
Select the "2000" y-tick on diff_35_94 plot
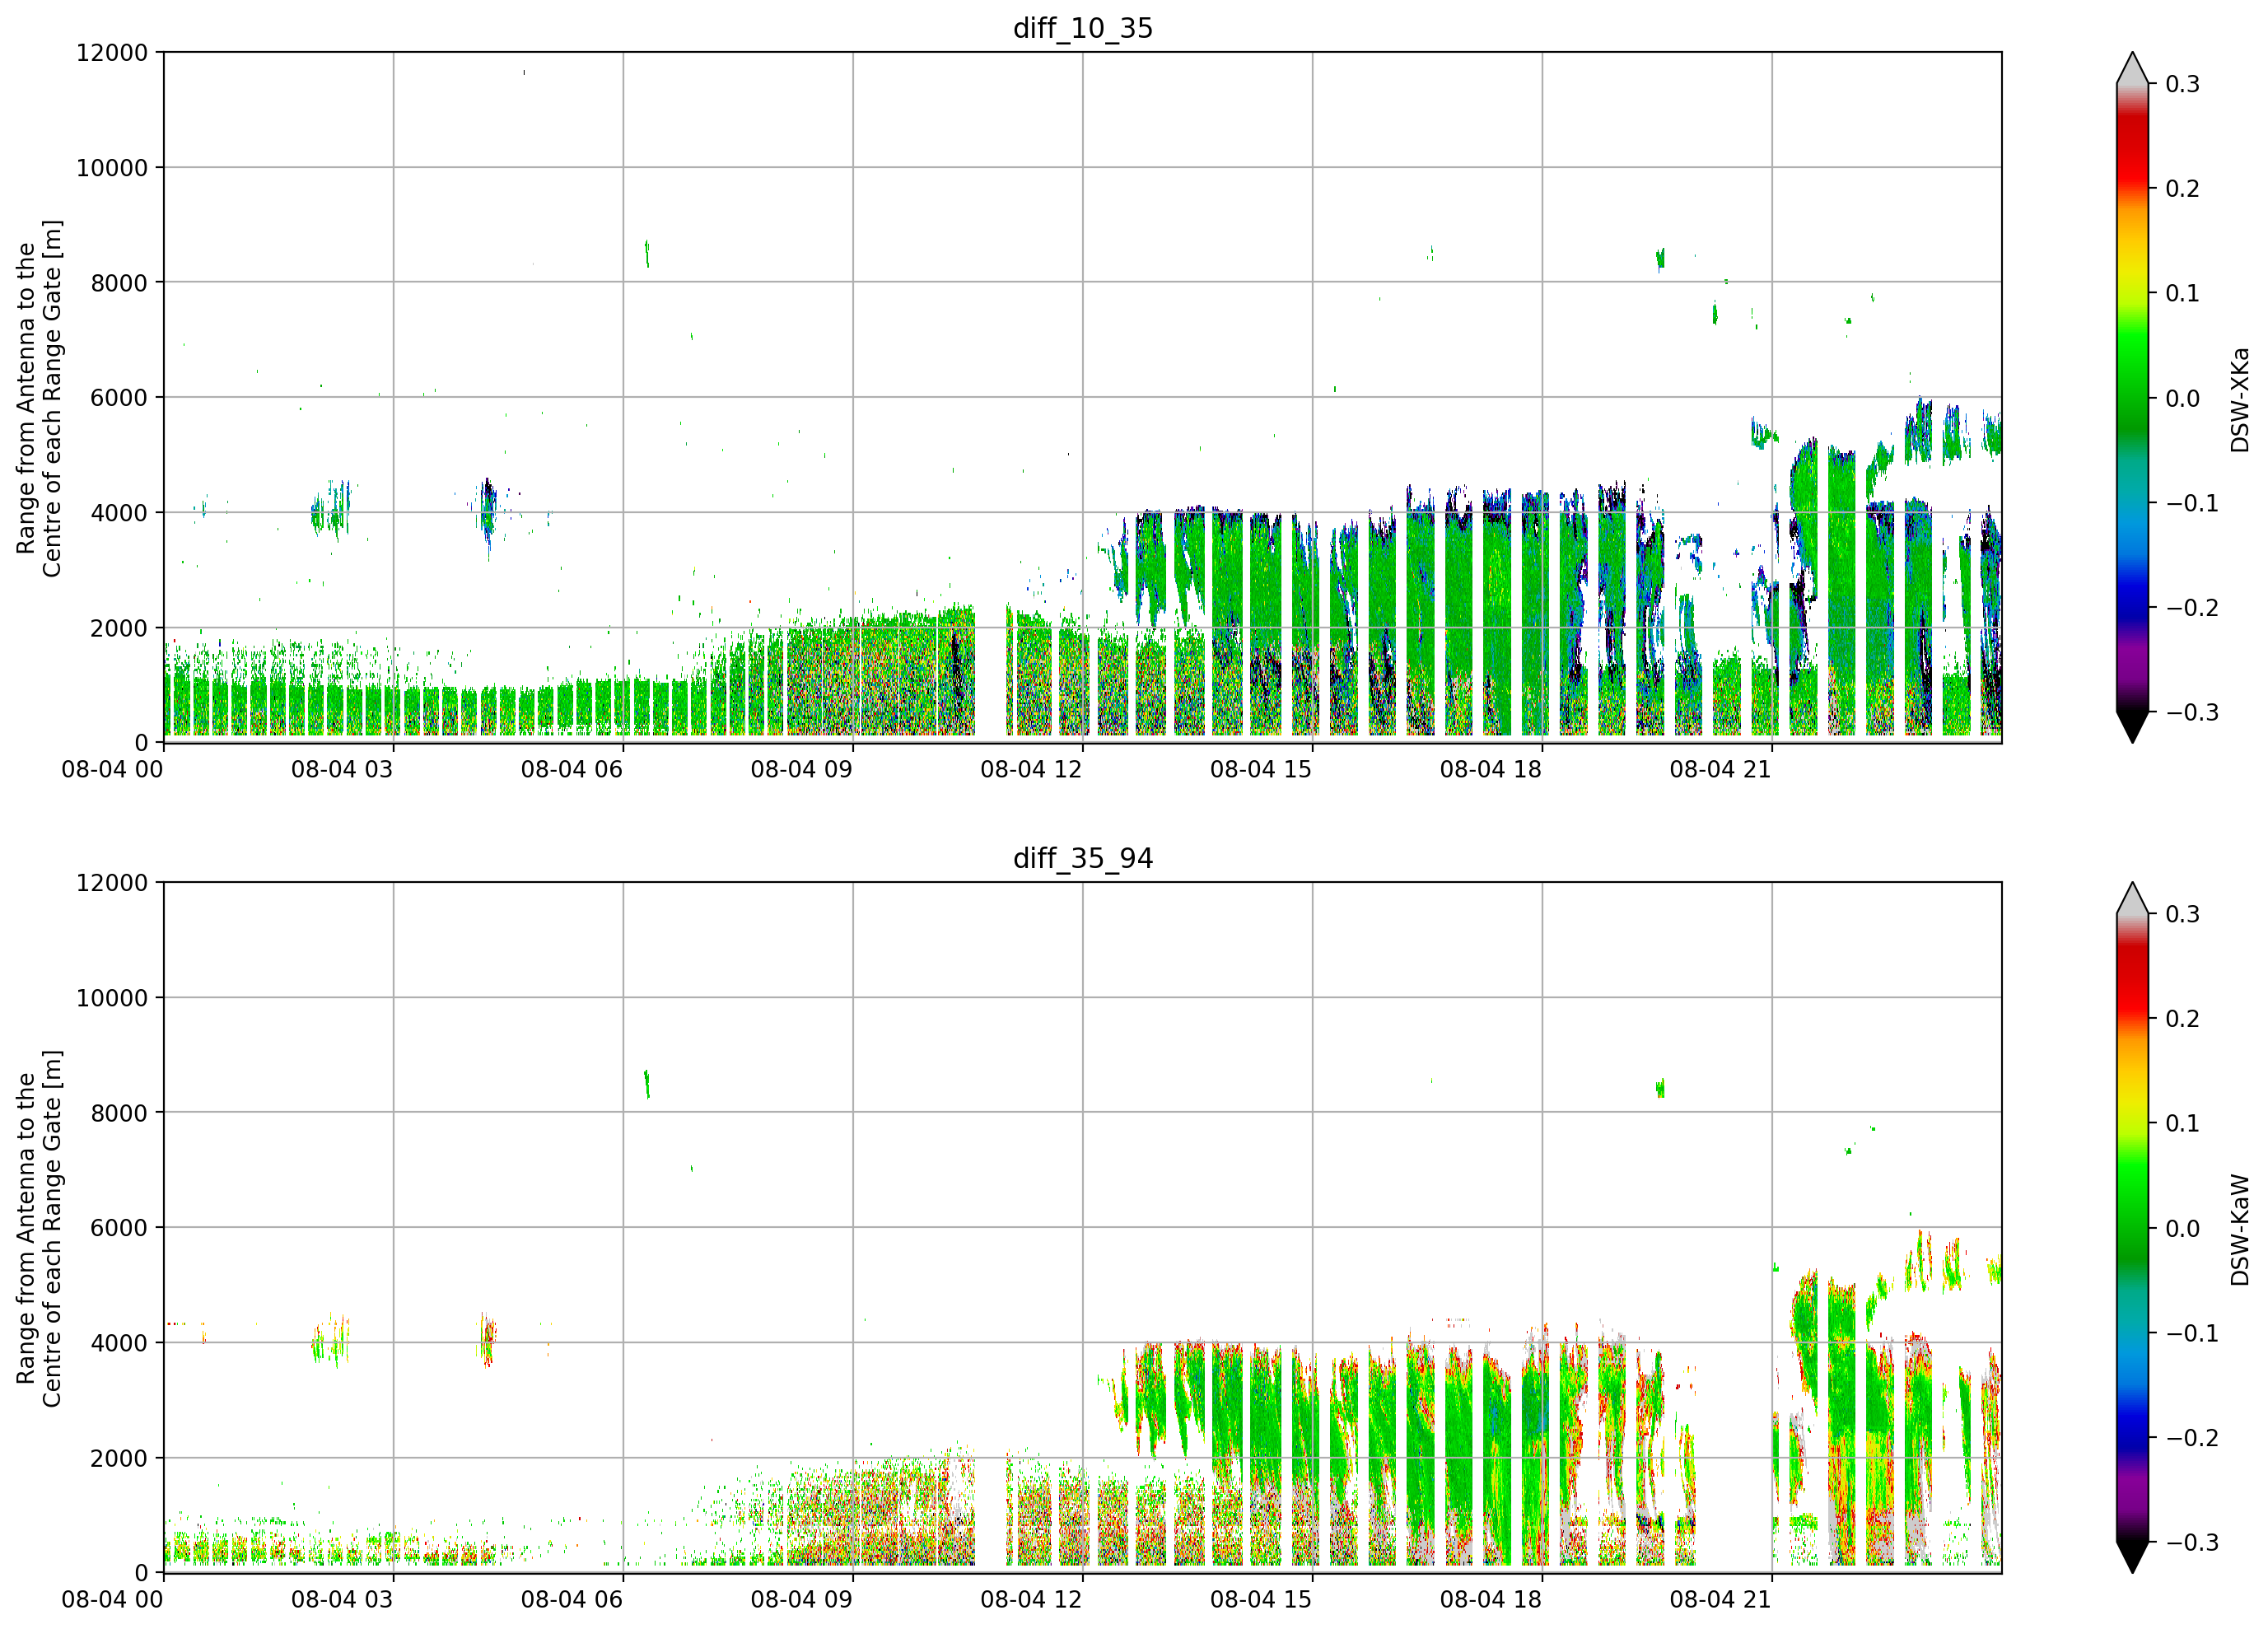(119, 1458)
